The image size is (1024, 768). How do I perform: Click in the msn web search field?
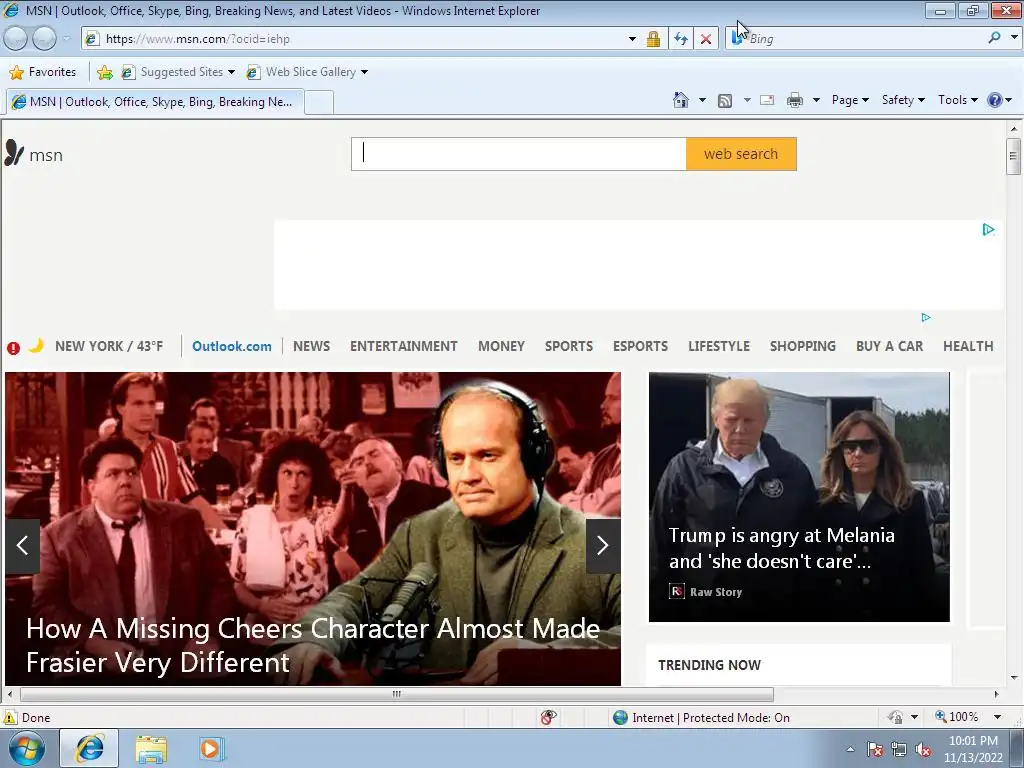(x=519, y=154)
